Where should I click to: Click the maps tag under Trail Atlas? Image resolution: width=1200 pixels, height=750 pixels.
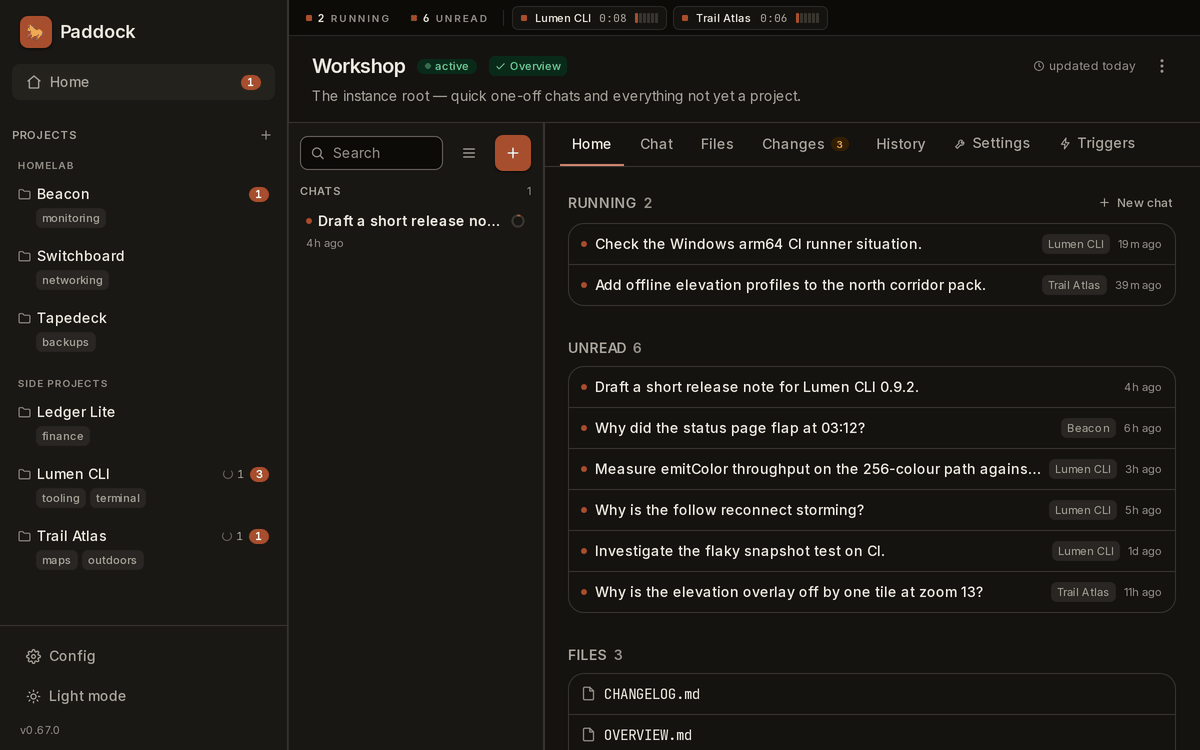tap(57, 560)
